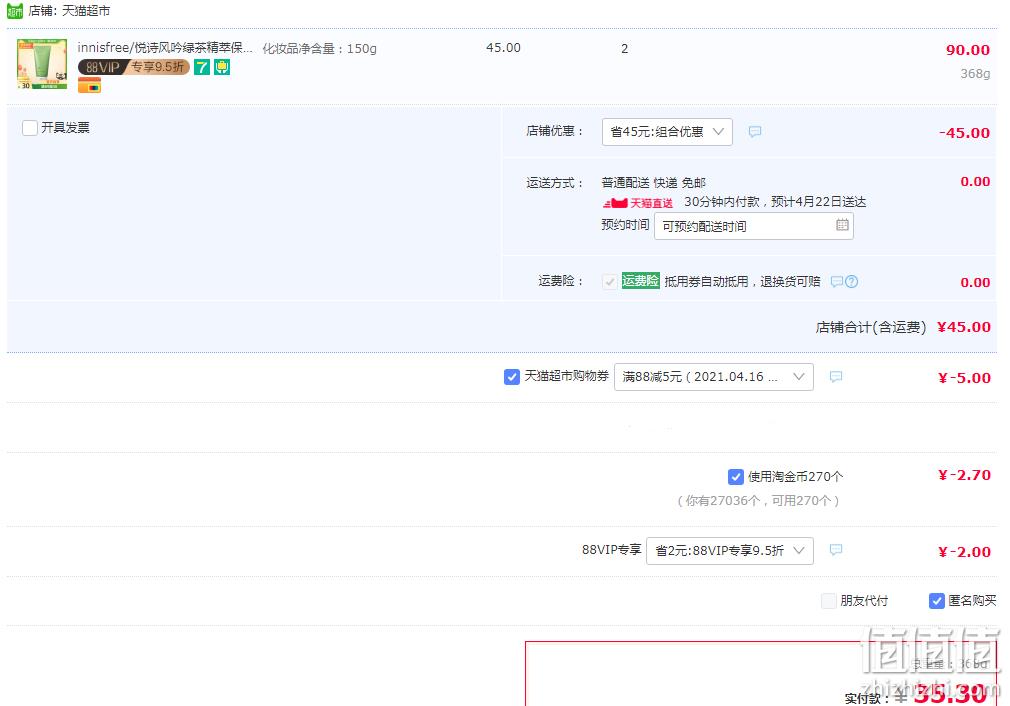Click the 店铺合计(含运费) total text

[x=871, y=327]
